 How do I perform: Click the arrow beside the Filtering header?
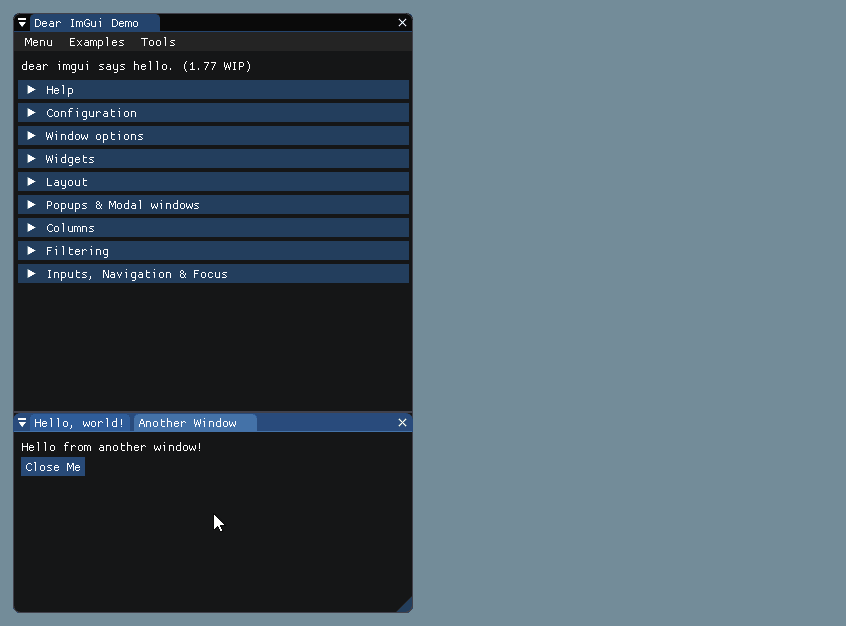coord(31,250)
